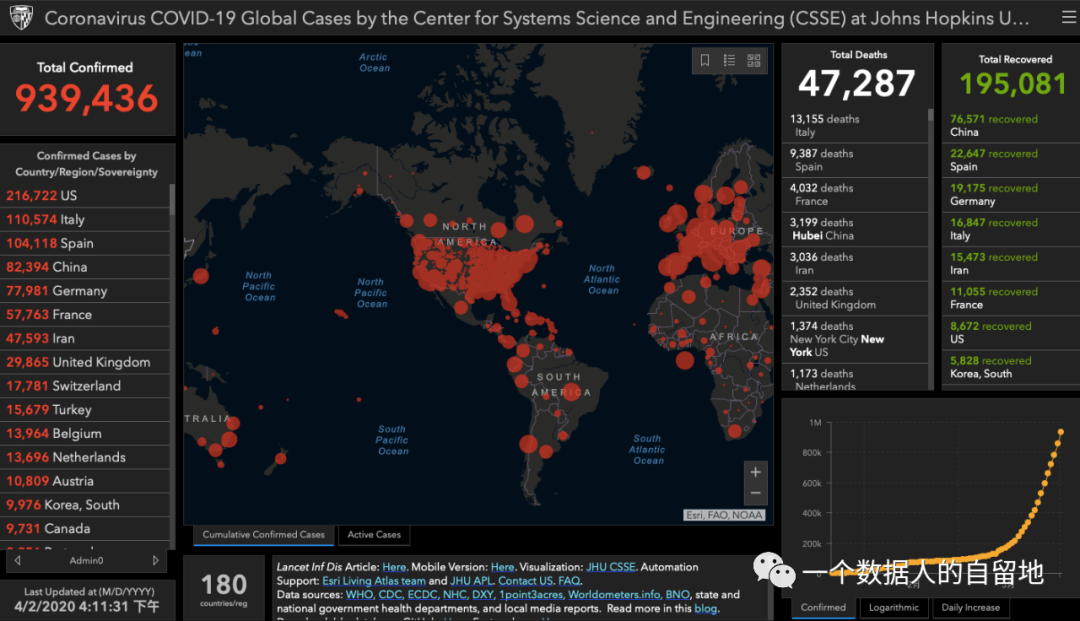This screenshot has height=621, width=1080.
Task: Open the basemap gallery grid icon
Action: point(753,61)
